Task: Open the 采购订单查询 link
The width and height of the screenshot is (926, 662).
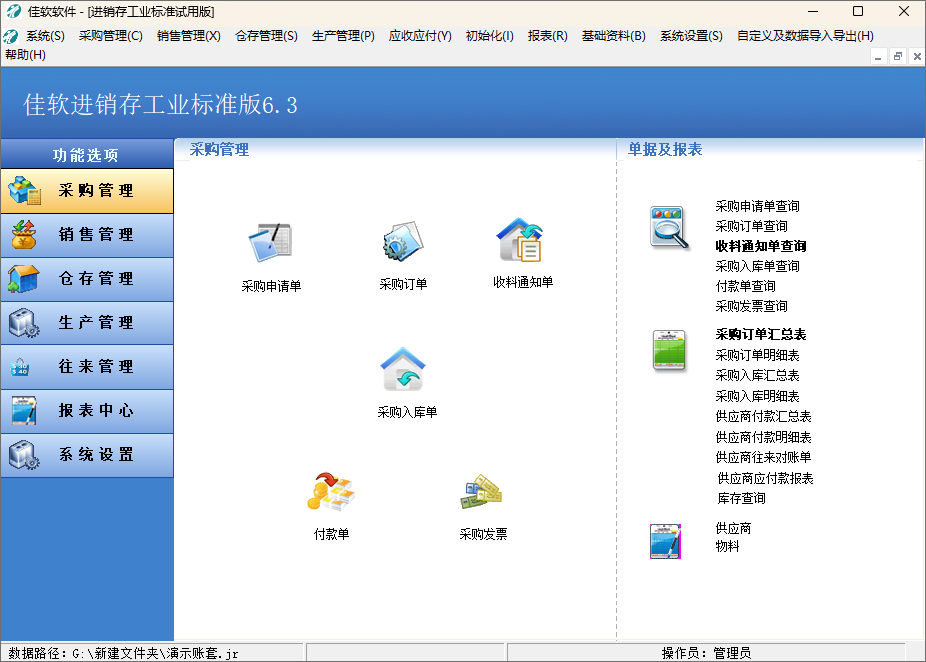Action: (751, 226)
